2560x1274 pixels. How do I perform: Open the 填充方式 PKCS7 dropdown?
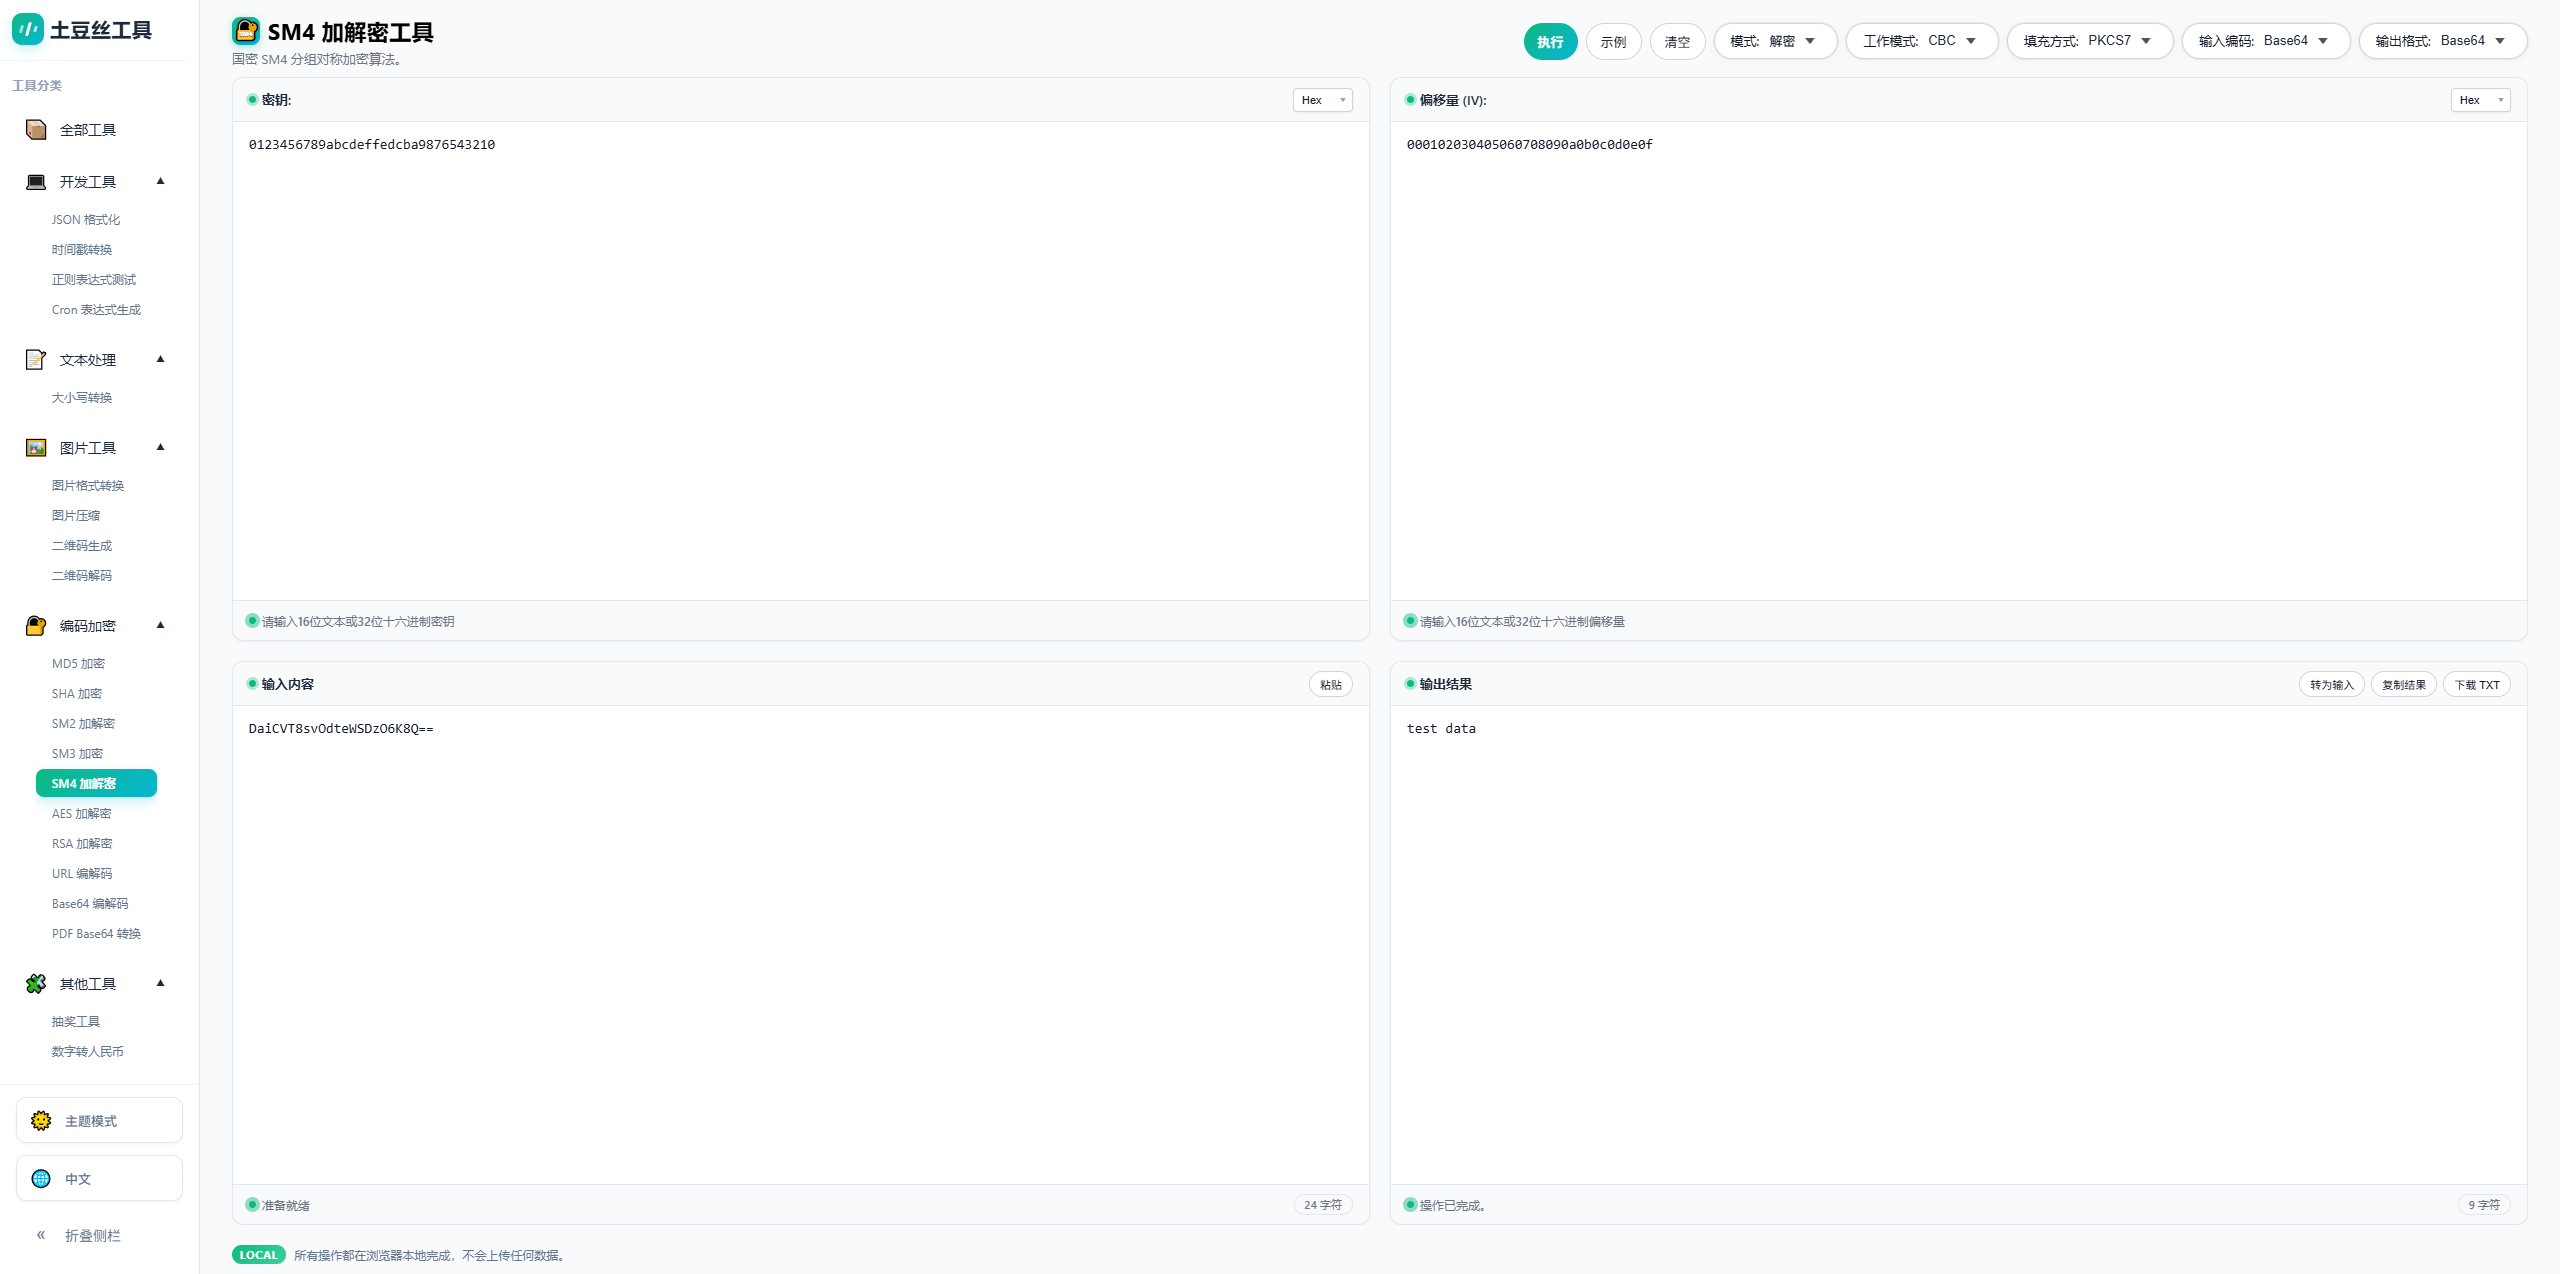[x=2088, y=41]
